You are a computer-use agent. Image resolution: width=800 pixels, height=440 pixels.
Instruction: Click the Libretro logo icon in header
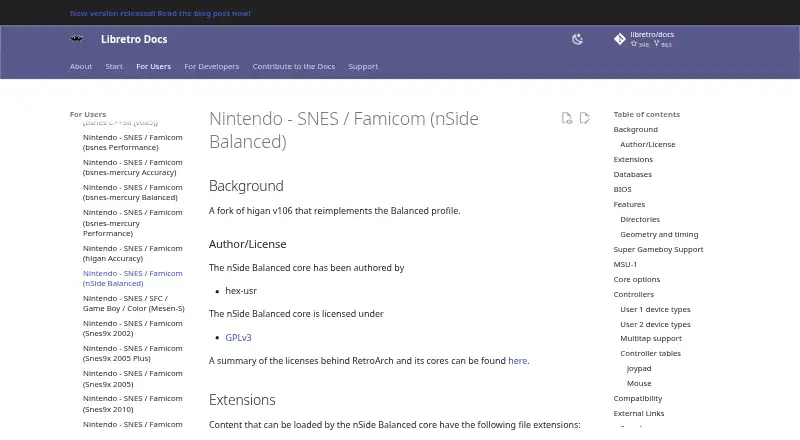coord(77,39)
